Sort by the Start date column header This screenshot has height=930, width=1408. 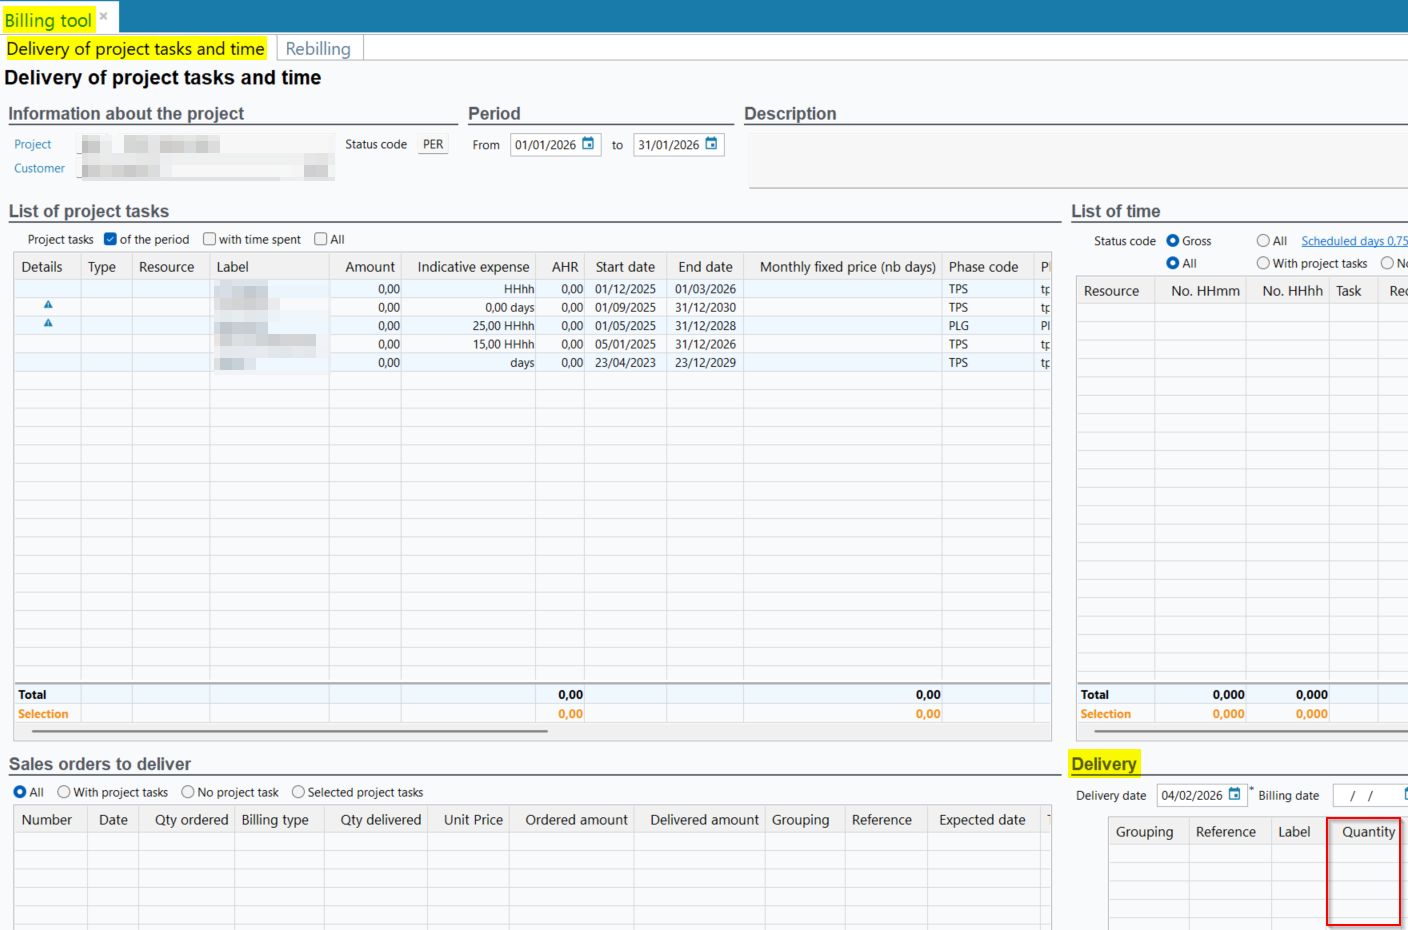click(x=625, y=267)
